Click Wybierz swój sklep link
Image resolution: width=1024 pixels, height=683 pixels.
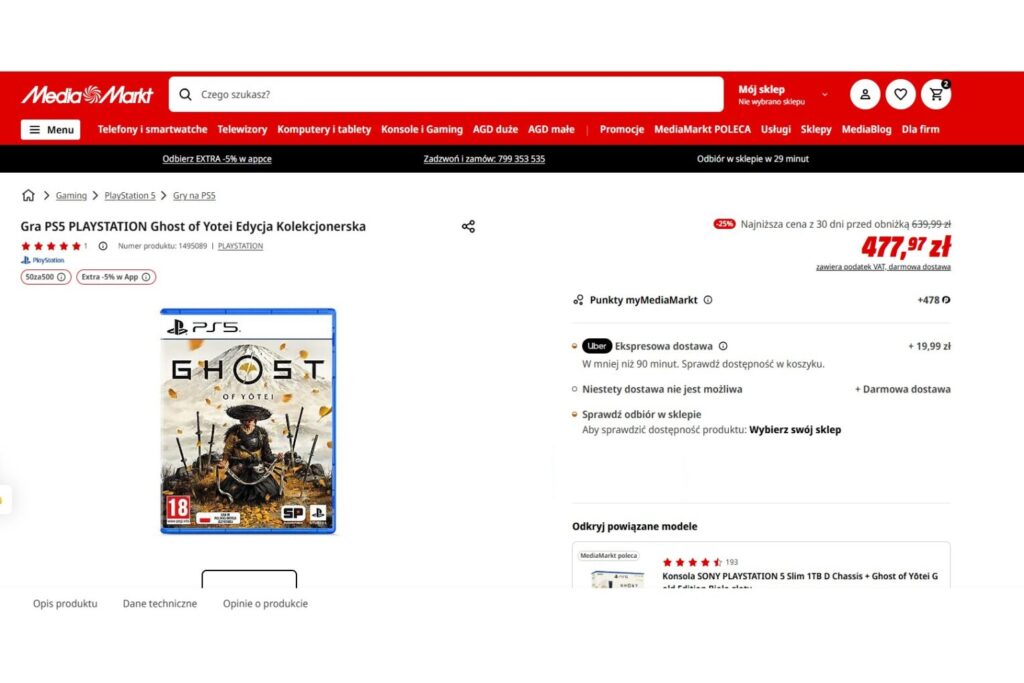pyautogui.click(x=795, y=430)
